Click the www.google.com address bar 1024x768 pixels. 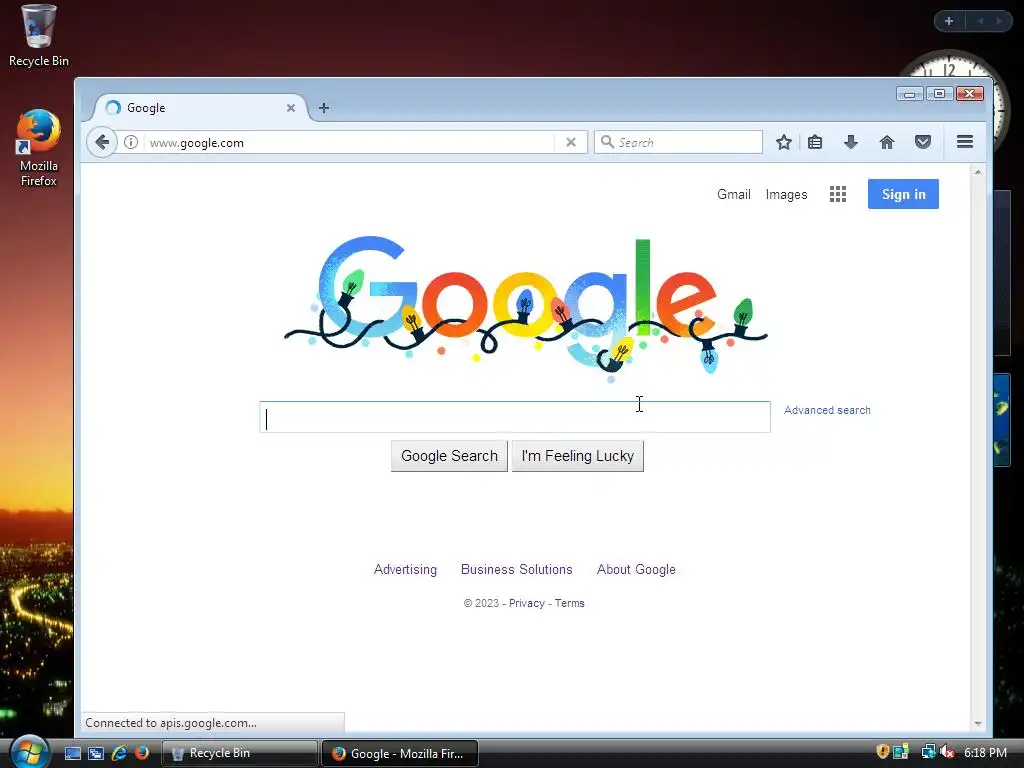349,142
